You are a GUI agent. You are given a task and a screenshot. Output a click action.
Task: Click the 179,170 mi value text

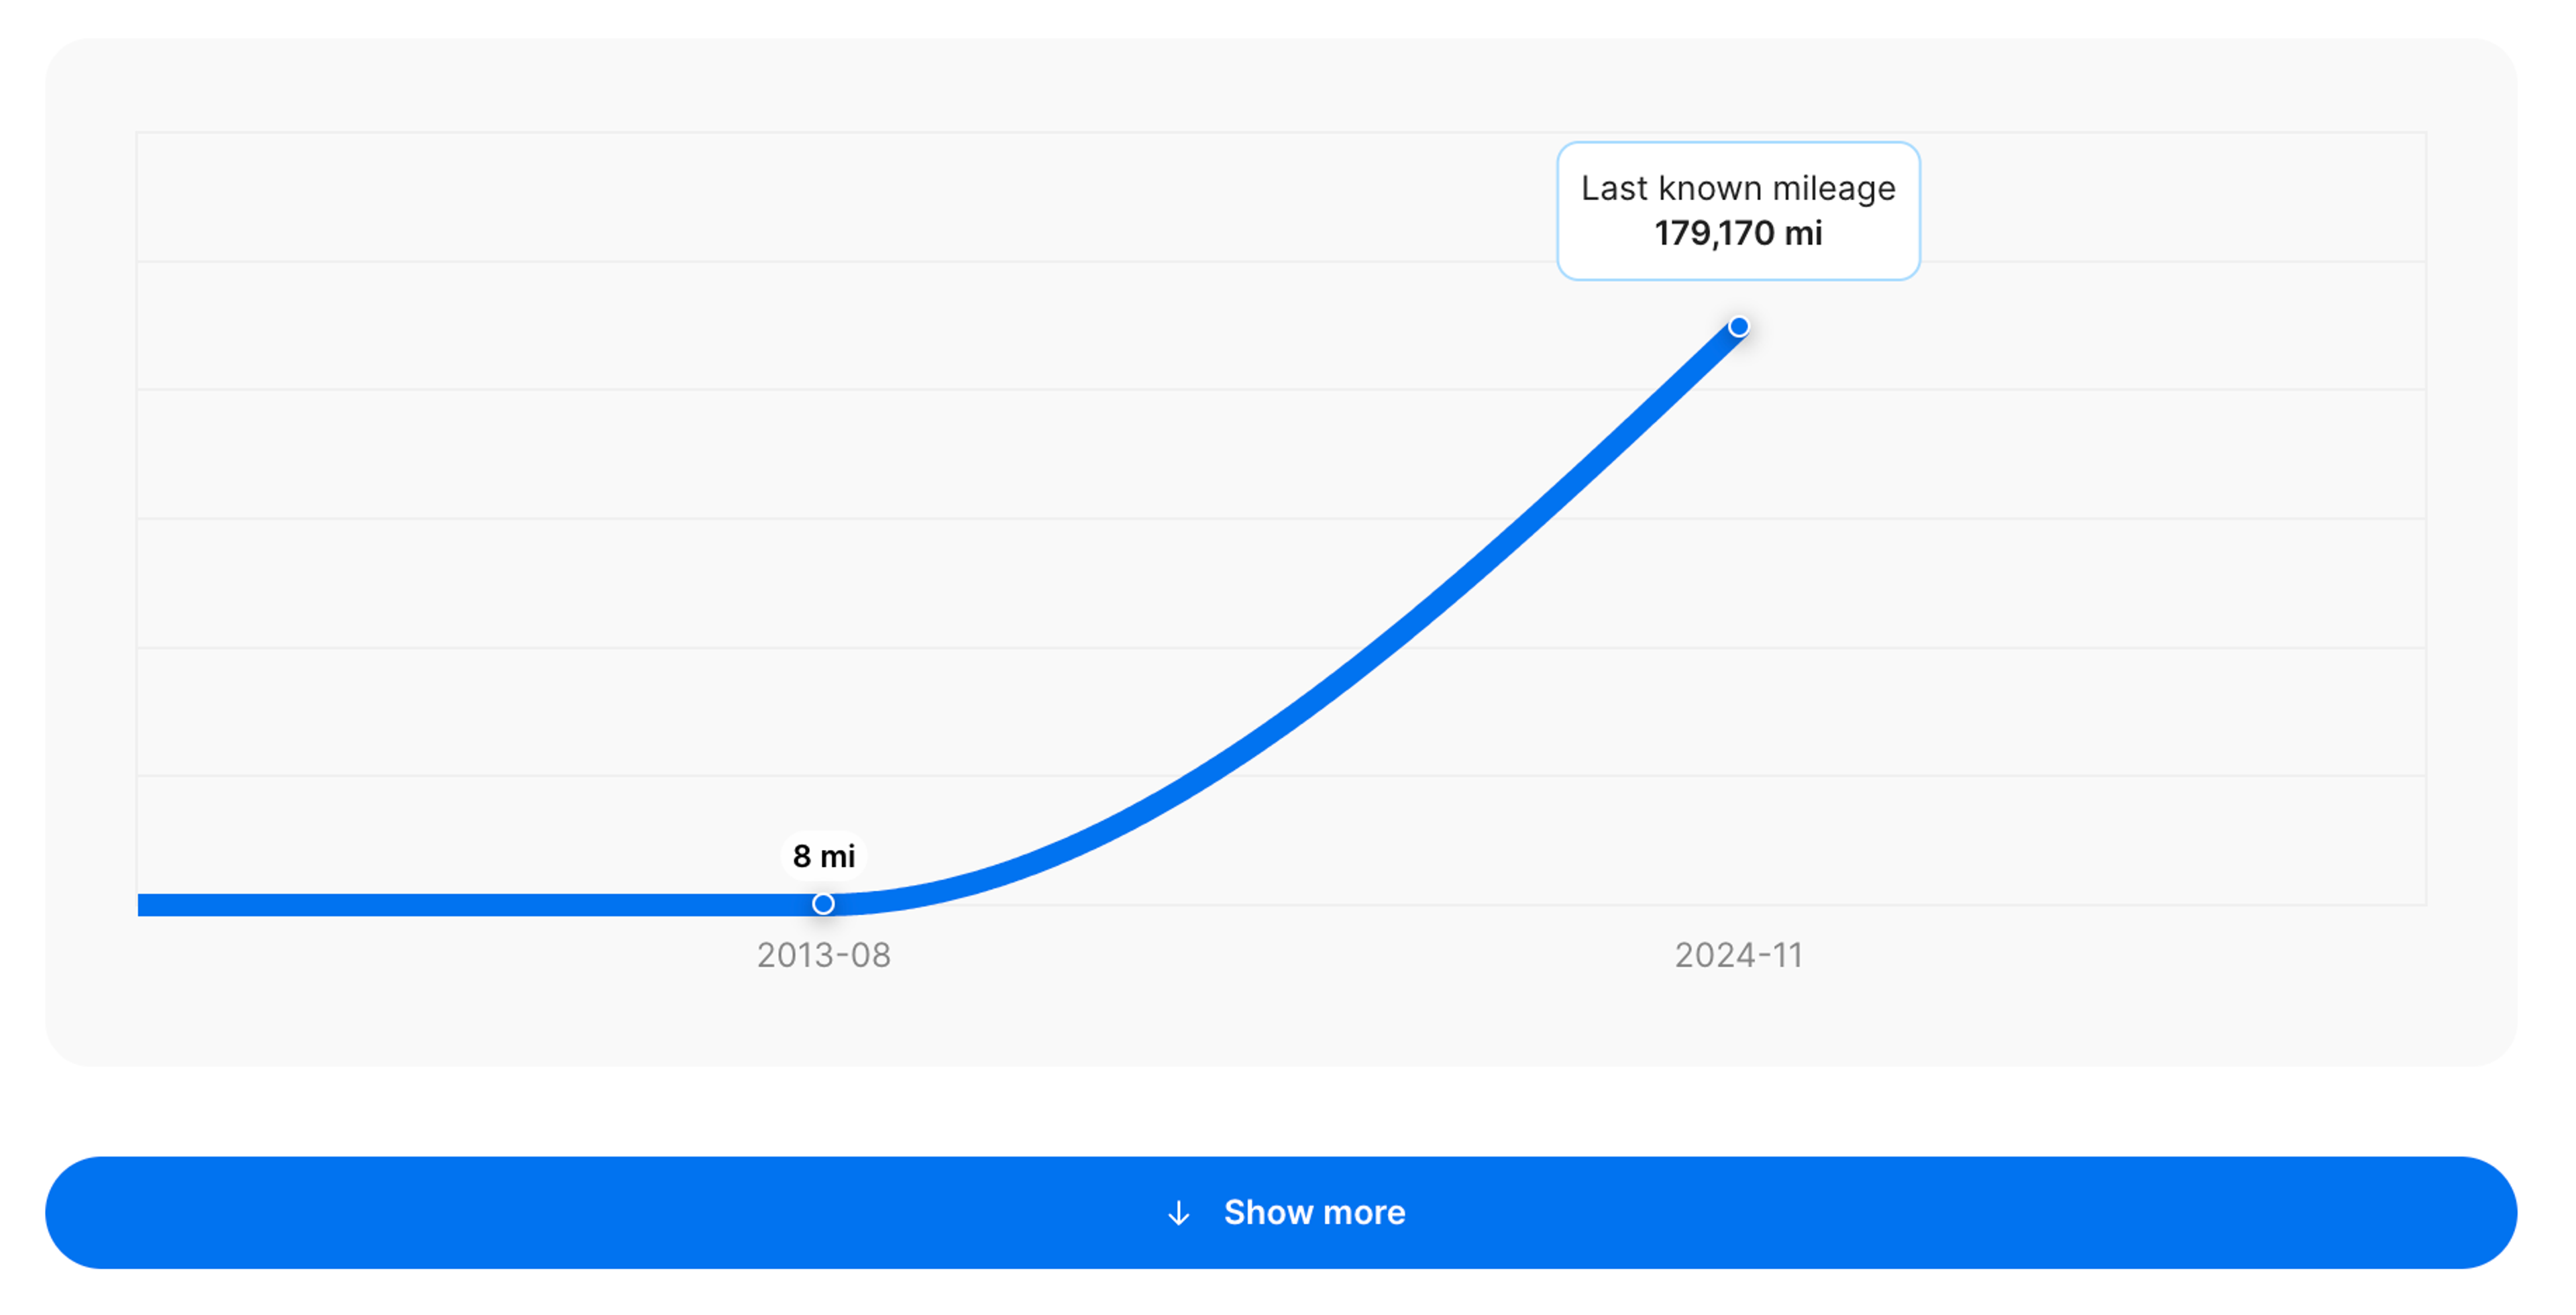tap(1738, 234)
